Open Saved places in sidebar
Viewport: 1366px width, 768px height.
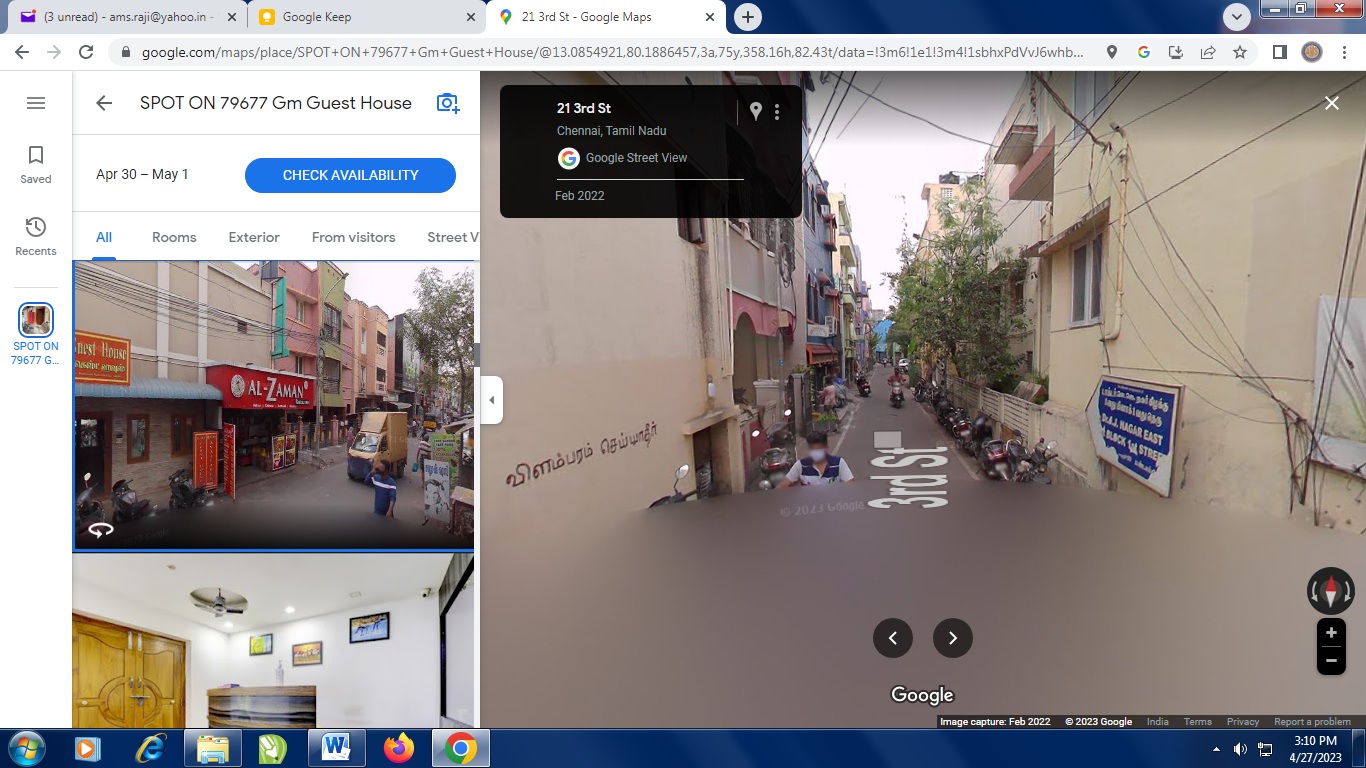pos(36,163)
